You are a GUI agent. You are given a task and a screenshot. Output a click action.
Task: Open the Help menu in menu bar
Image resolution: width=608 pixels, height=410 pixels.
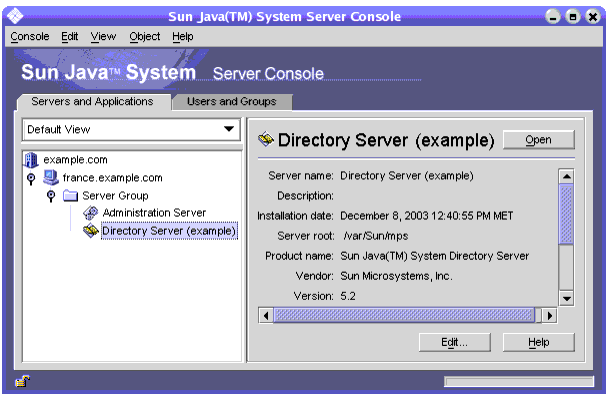[x=183, y=36]
